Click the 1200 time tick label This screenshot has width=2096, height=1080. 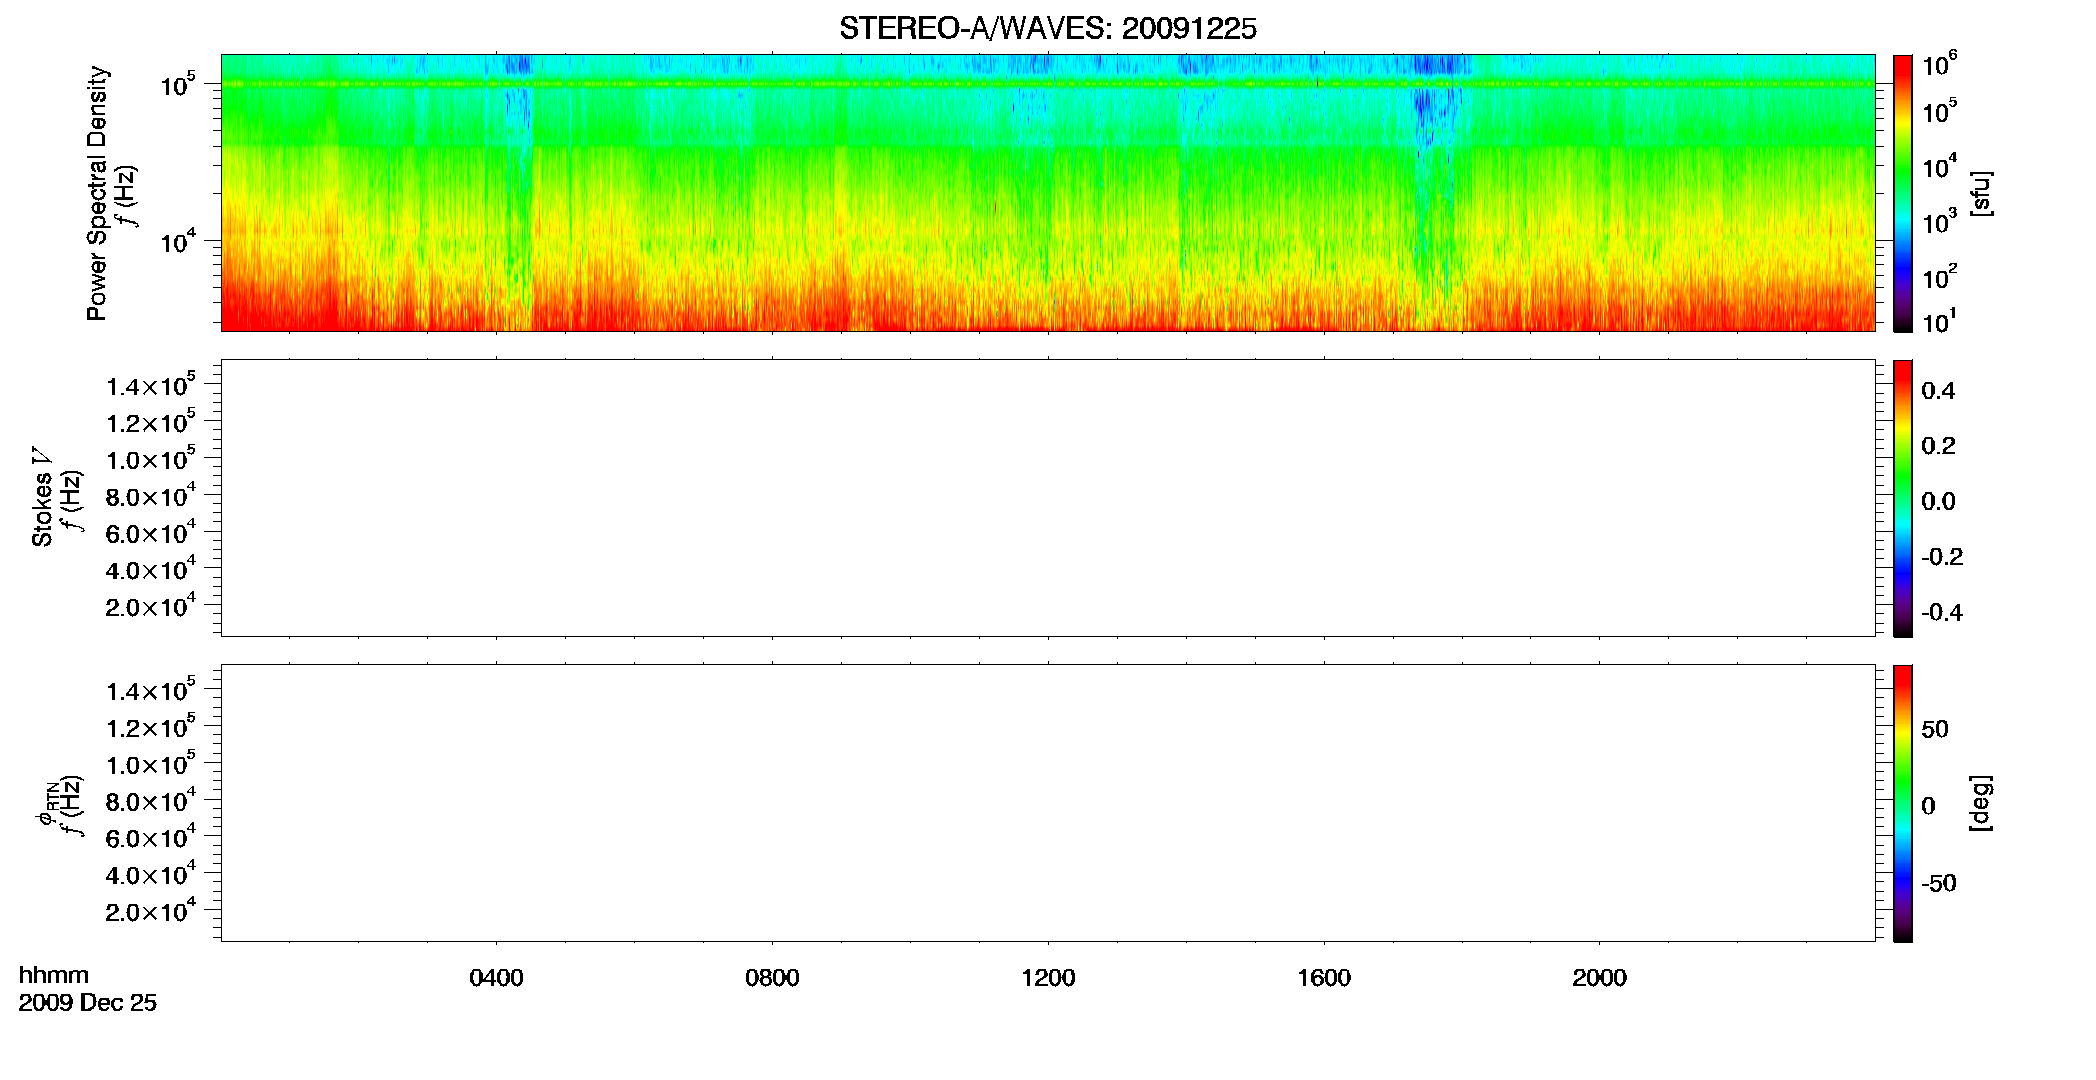[x=1048, y=978]
